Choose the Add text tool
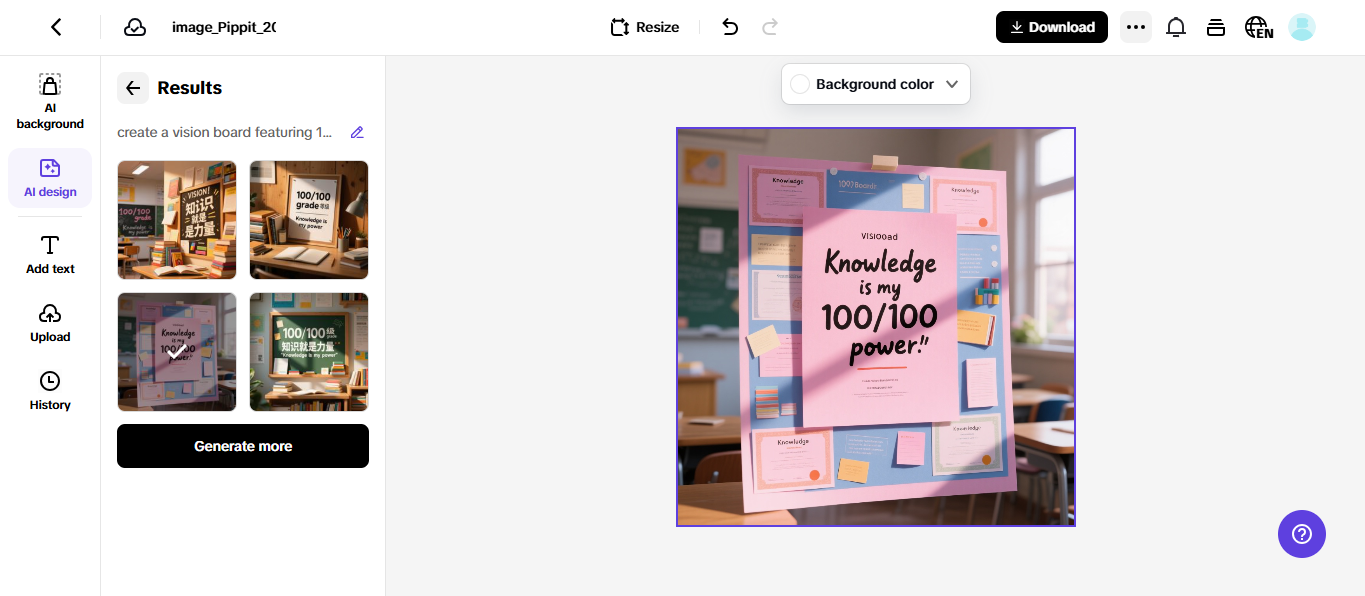The height and width of the screenshot is (596, 1365). pos(50,255)
